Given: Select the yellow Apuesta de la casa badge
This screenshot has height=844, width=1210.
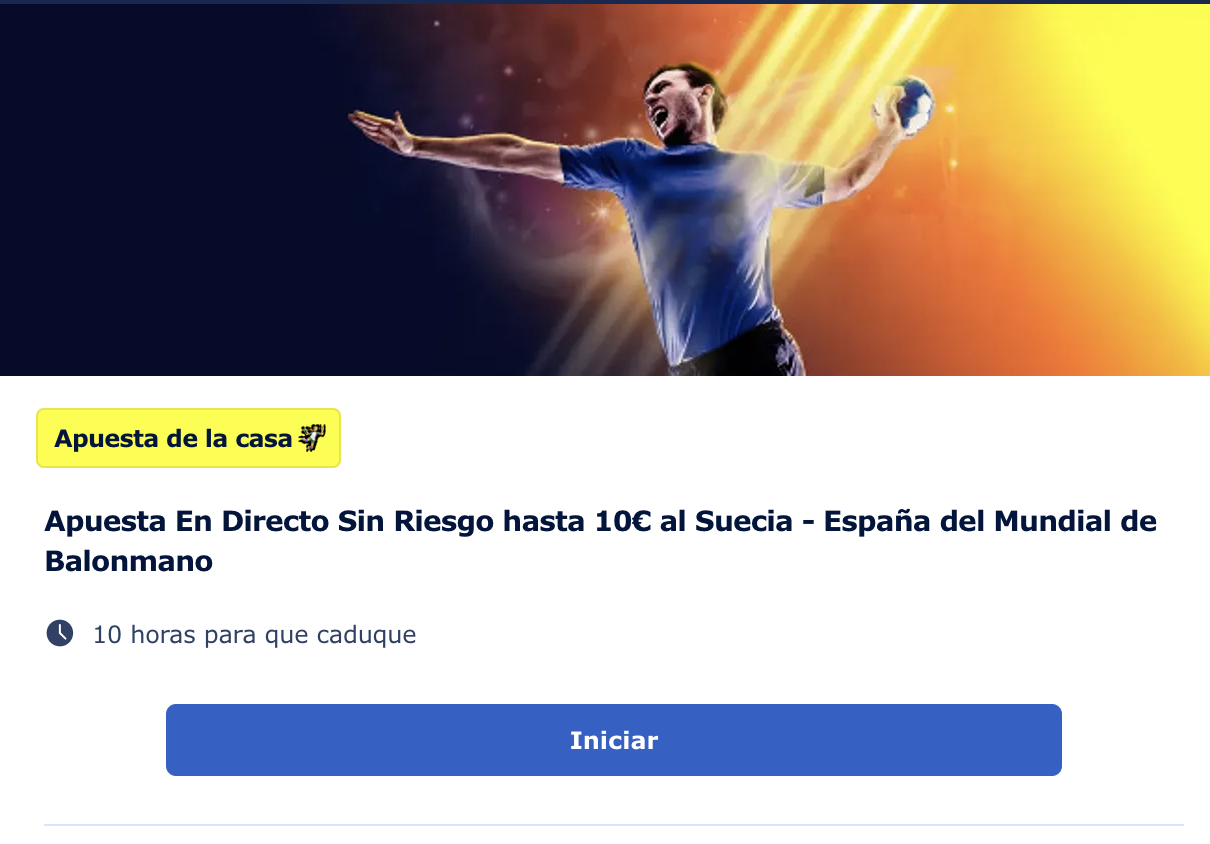Looking at the screenshot, I should [x=189, y=438].
